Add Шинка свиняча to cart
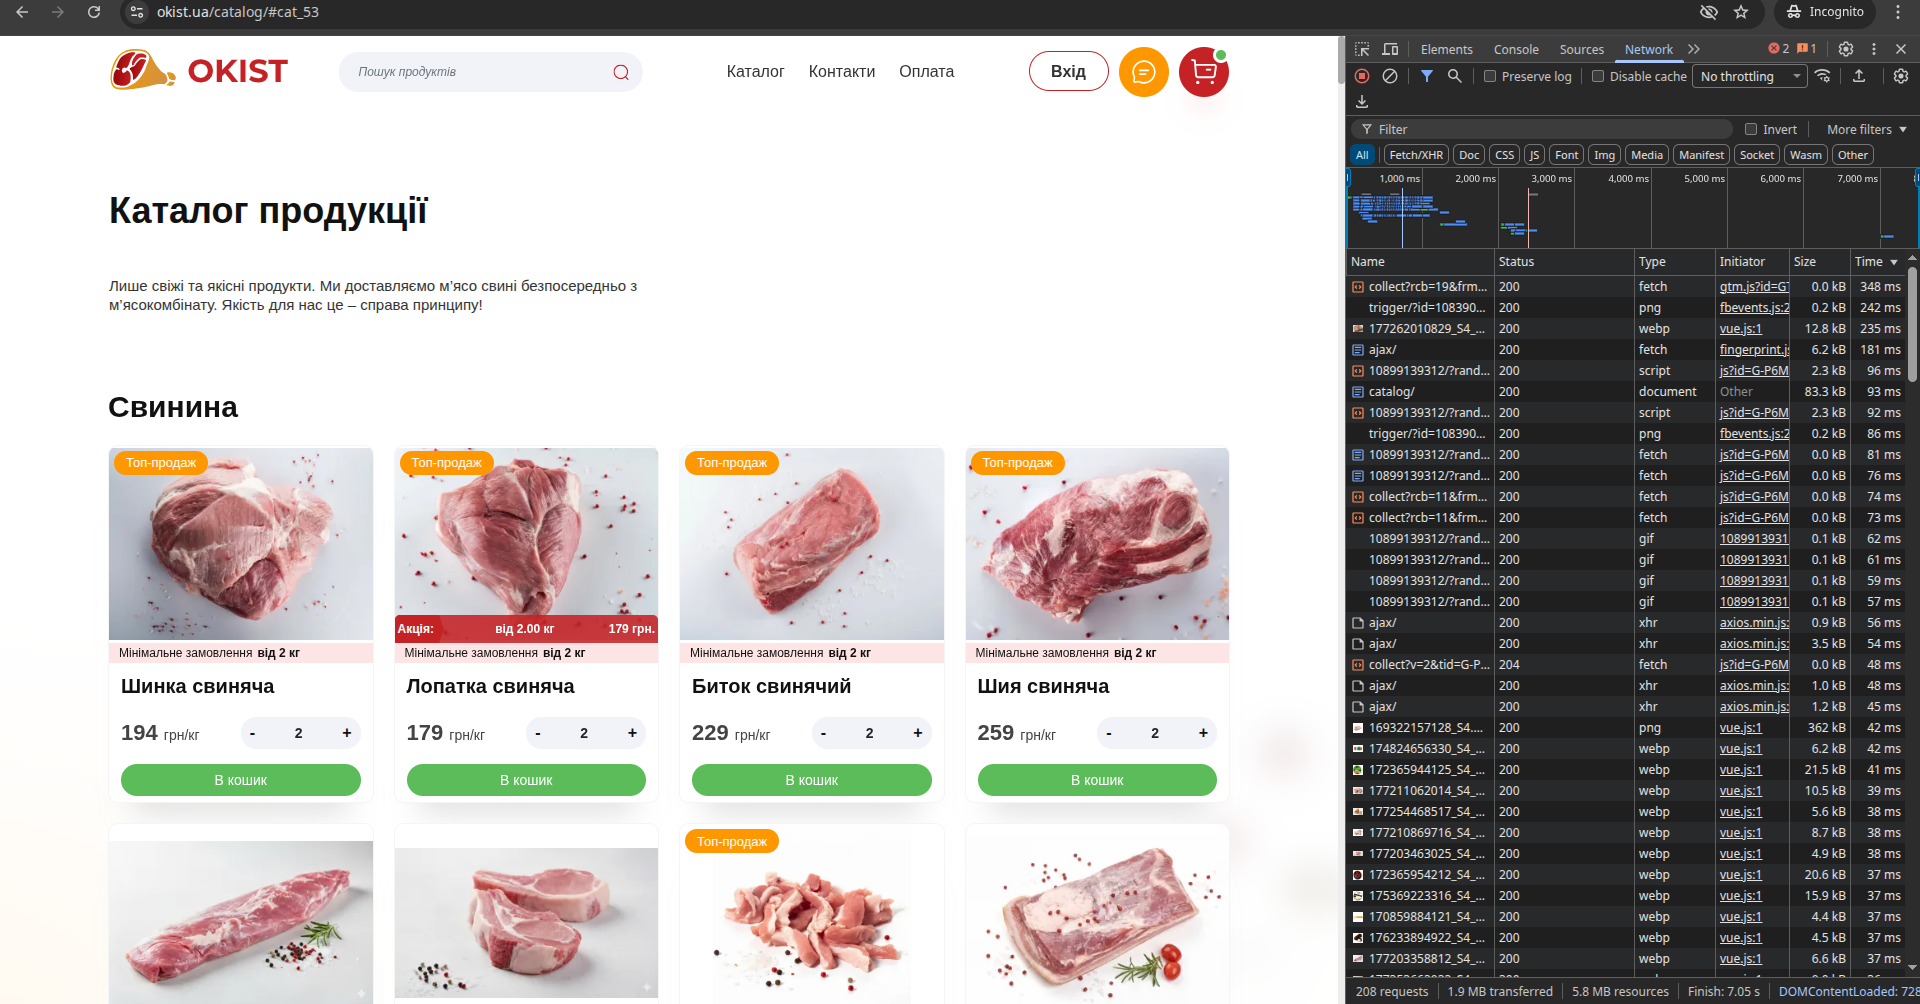 [x=241, y=780]
